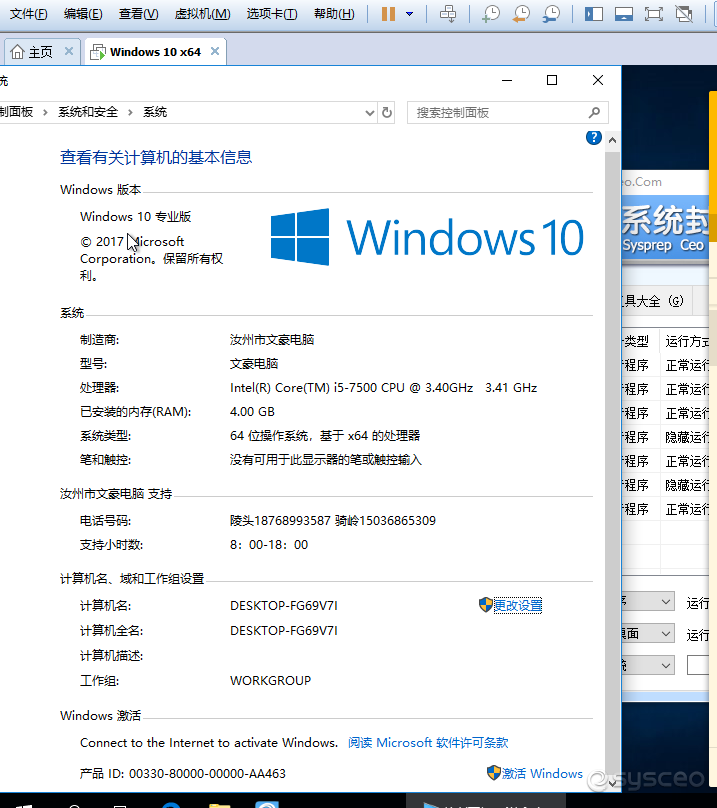Open the snapshot manager wrench-clock icon
This screenshot has width=717, height=808.
pos(552,14)
